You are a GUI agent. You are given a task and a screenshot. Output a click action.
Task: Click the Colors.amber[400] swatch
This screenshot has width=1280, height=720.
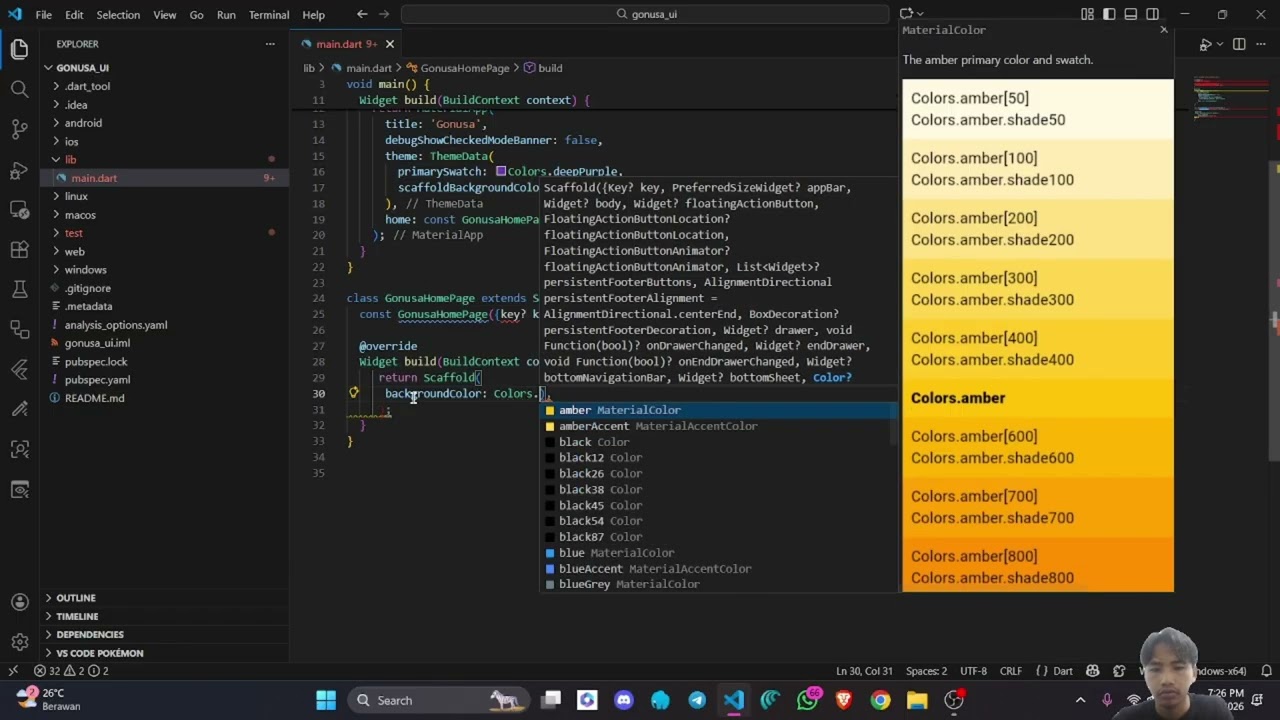pyautogui.click(x=1038, y=349)
